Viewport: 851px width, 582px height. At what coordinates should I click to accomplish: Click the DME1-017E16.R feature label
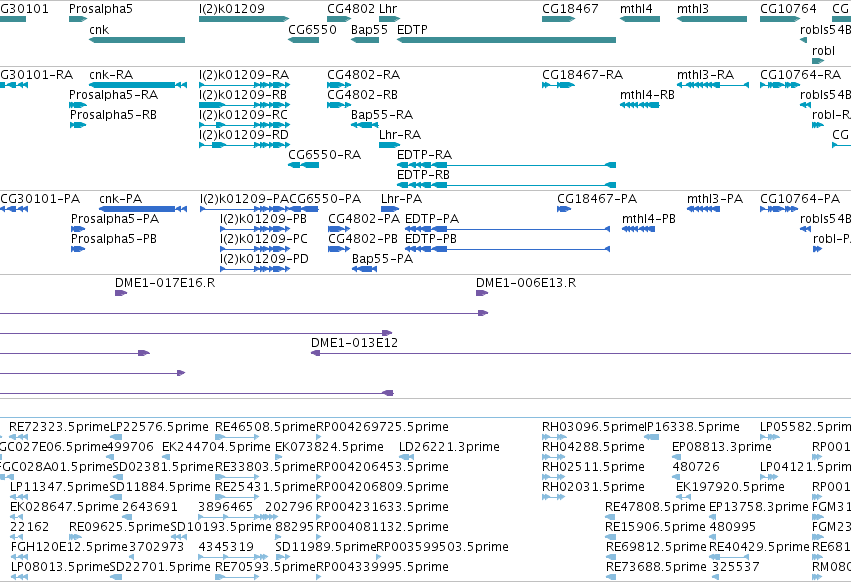coord(165,283)
